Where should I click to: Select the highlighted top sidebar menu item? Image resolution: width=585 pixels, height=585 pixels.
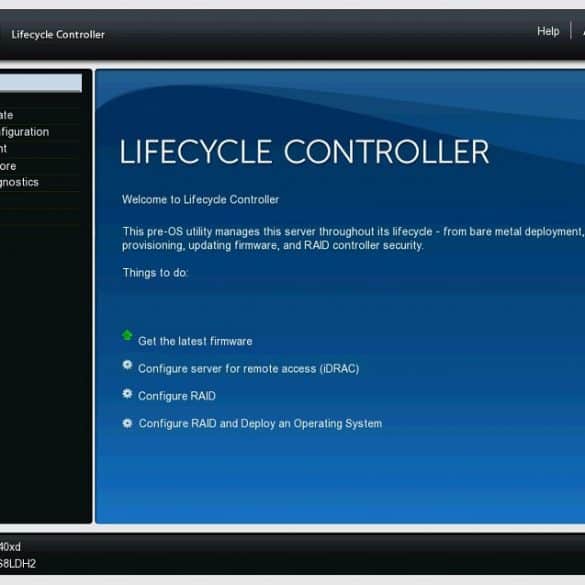41,82
